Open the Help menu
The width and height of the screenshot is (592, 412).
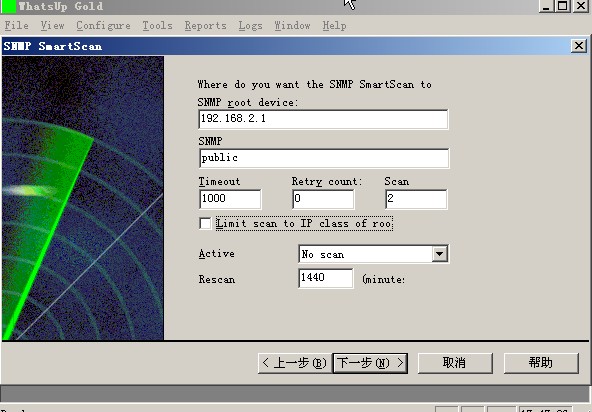pyautogui.click(x=335, y=26)
